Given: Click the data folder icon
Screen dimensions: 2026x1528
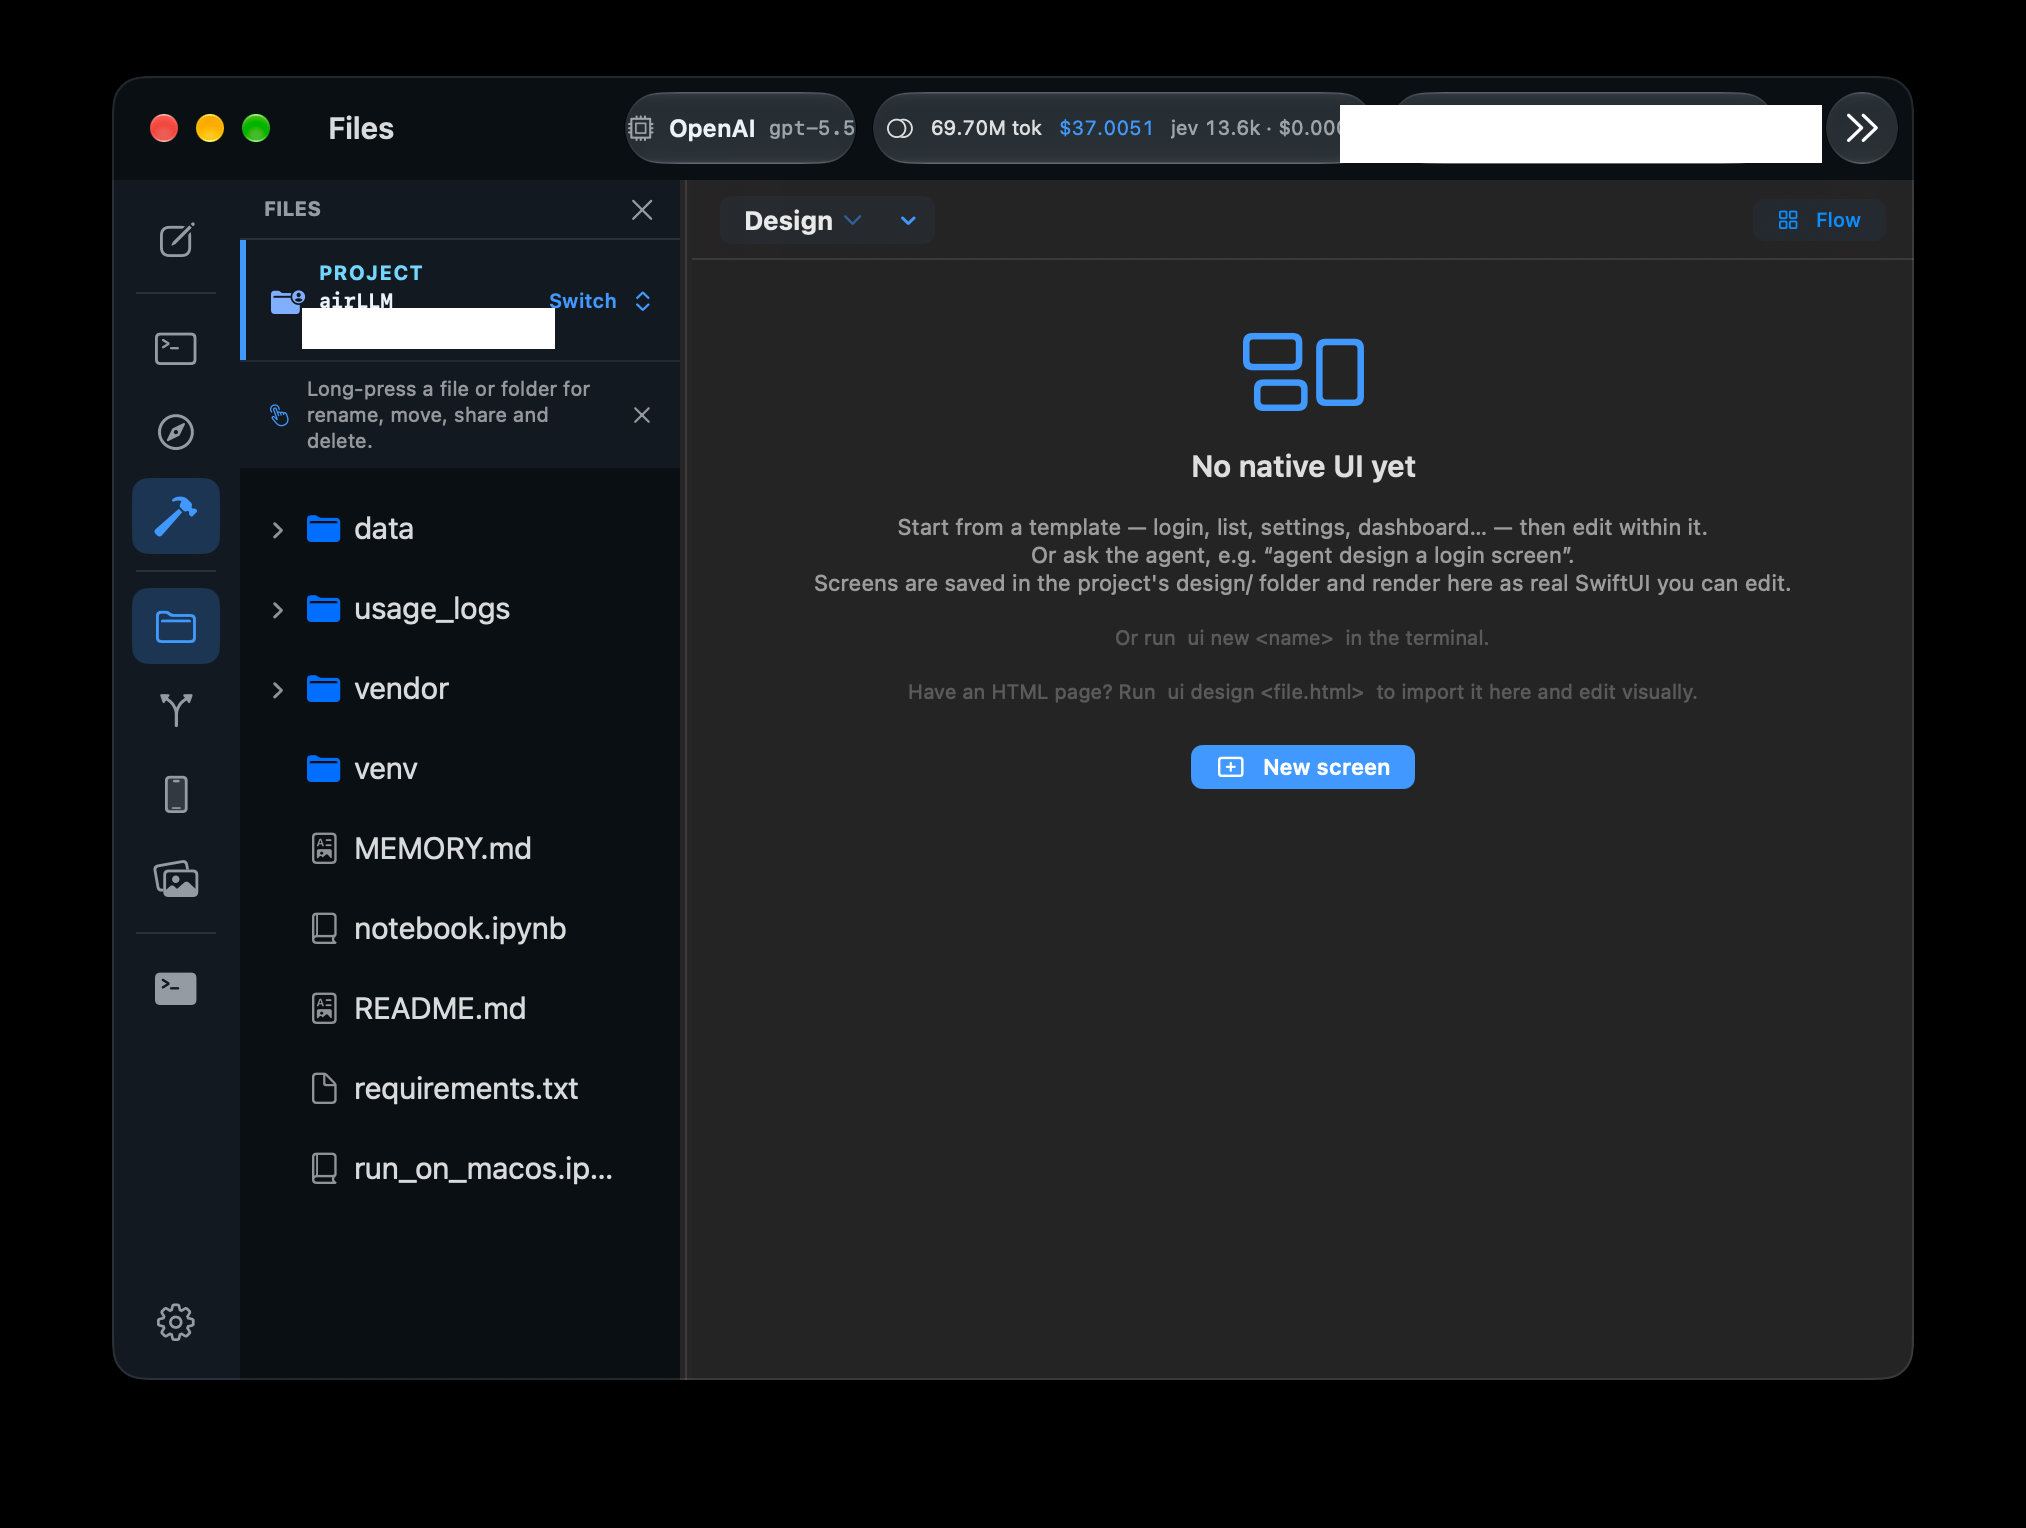Looking at the screenshot, I should click(x=323, y=528).
